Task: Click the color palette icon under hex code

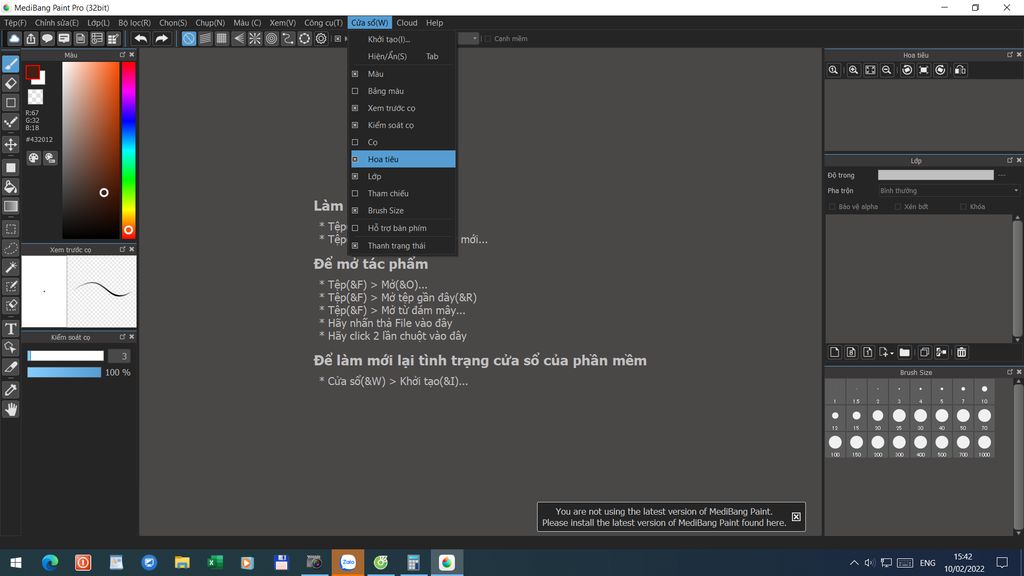Action: 33,158
